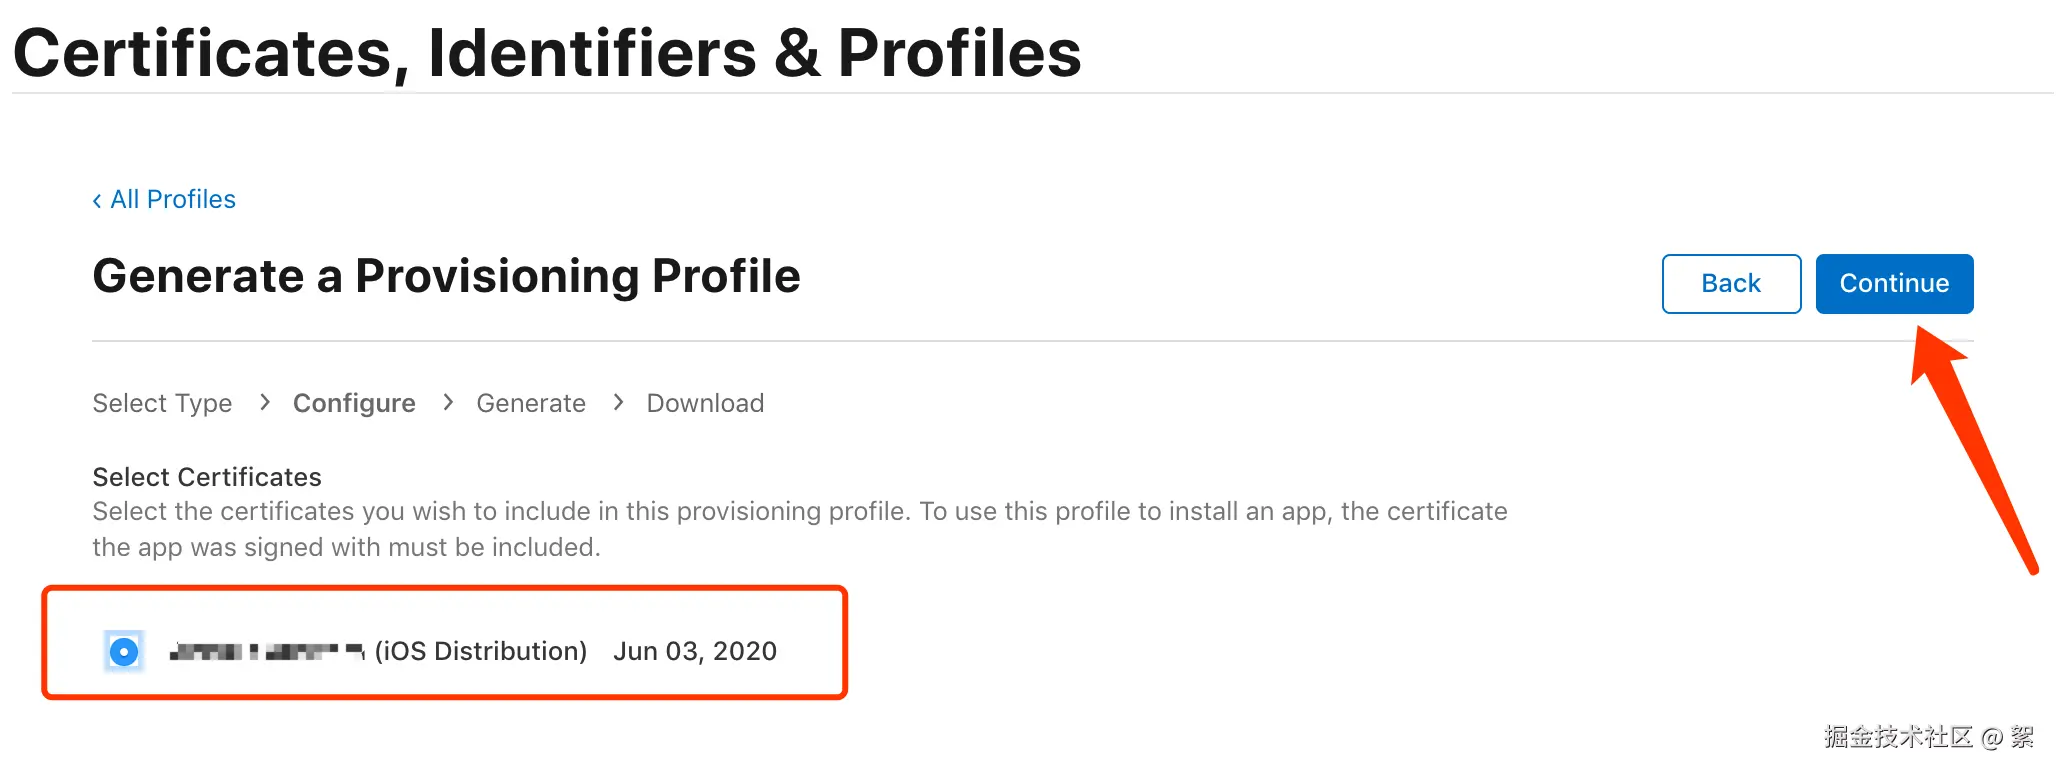Image resolution: width=2056 pixels, height=772 pixels.
Task: Select the Configure step in breadcrumb
Action: point(354,403)
